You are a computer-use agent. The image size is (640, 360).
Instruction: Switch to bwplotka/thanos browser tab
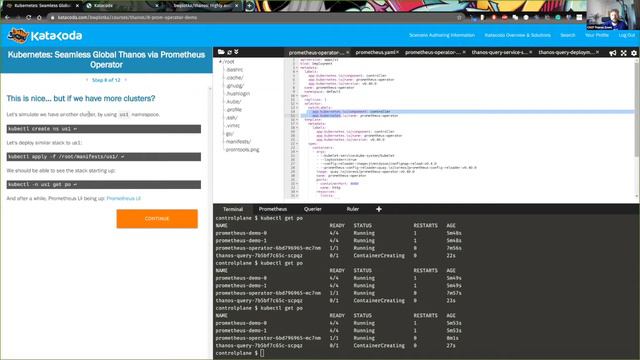pos(202,6)
